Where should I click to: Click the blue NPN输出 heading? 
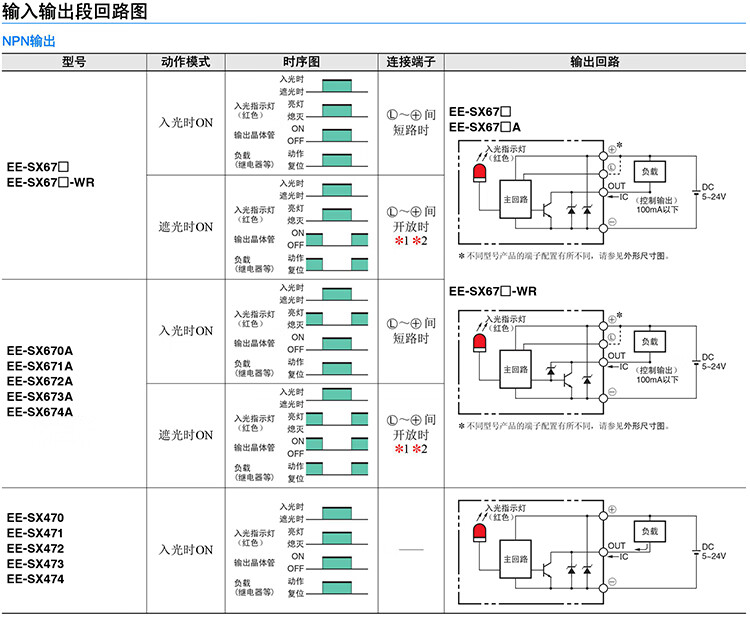click(29, 41)
